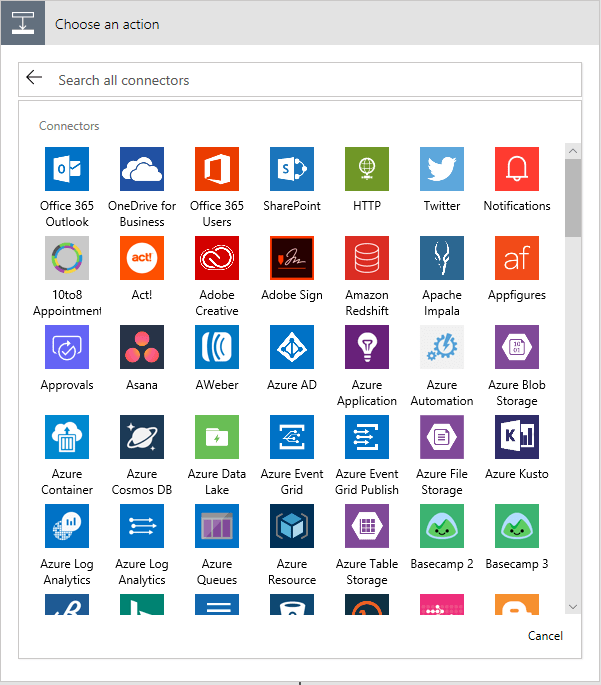Viewport: 601px width, 685px height.
Task: Open the Azure Container connector
Action: click(67, 437)
